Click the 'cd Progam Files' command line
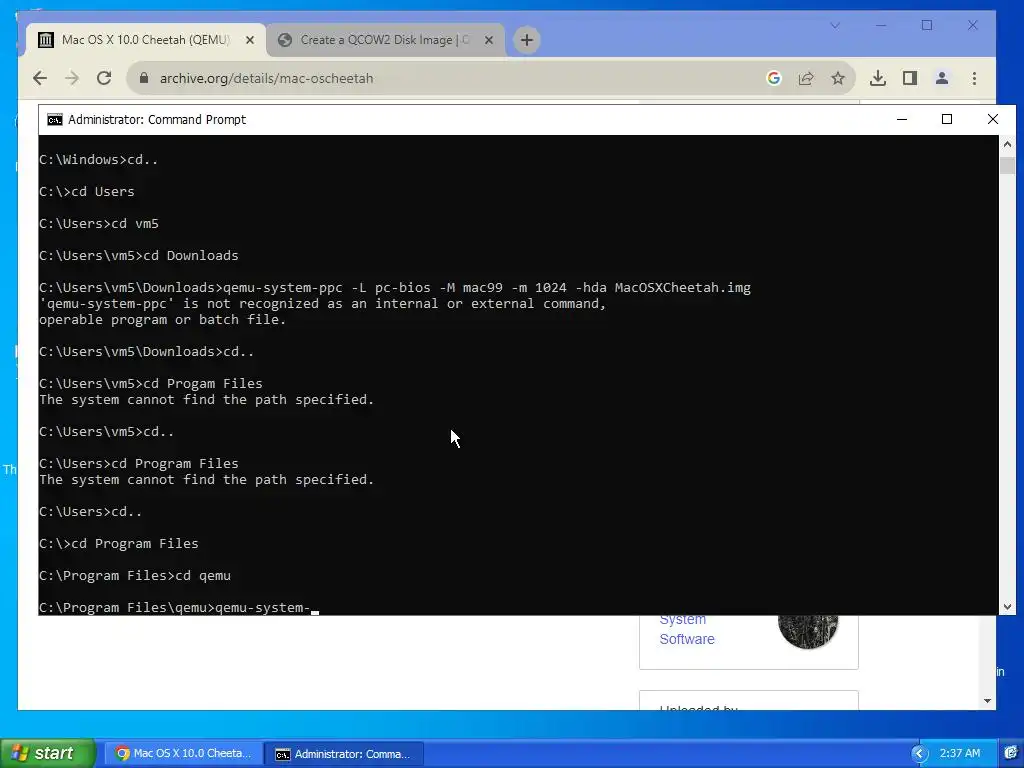The width and height of the screenshot is (1024, 768). [150, 383]
